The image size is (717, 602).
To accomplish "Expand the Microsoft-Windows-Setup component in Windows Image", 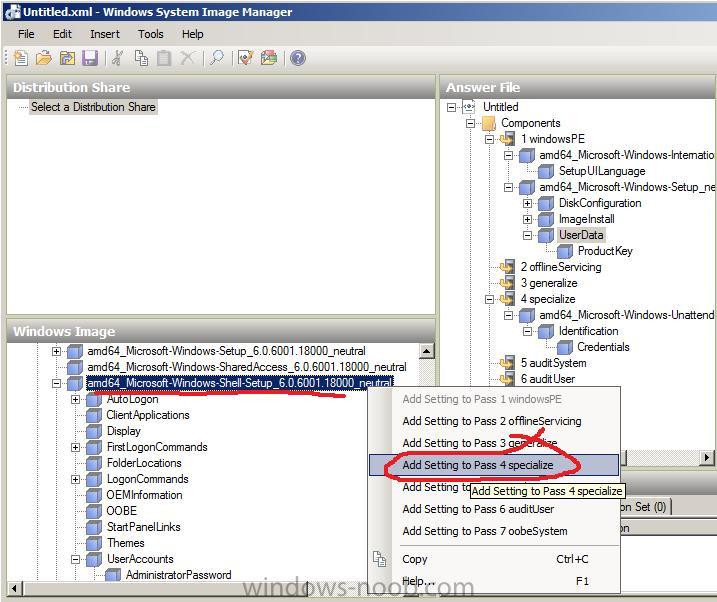I will (56, 352).
